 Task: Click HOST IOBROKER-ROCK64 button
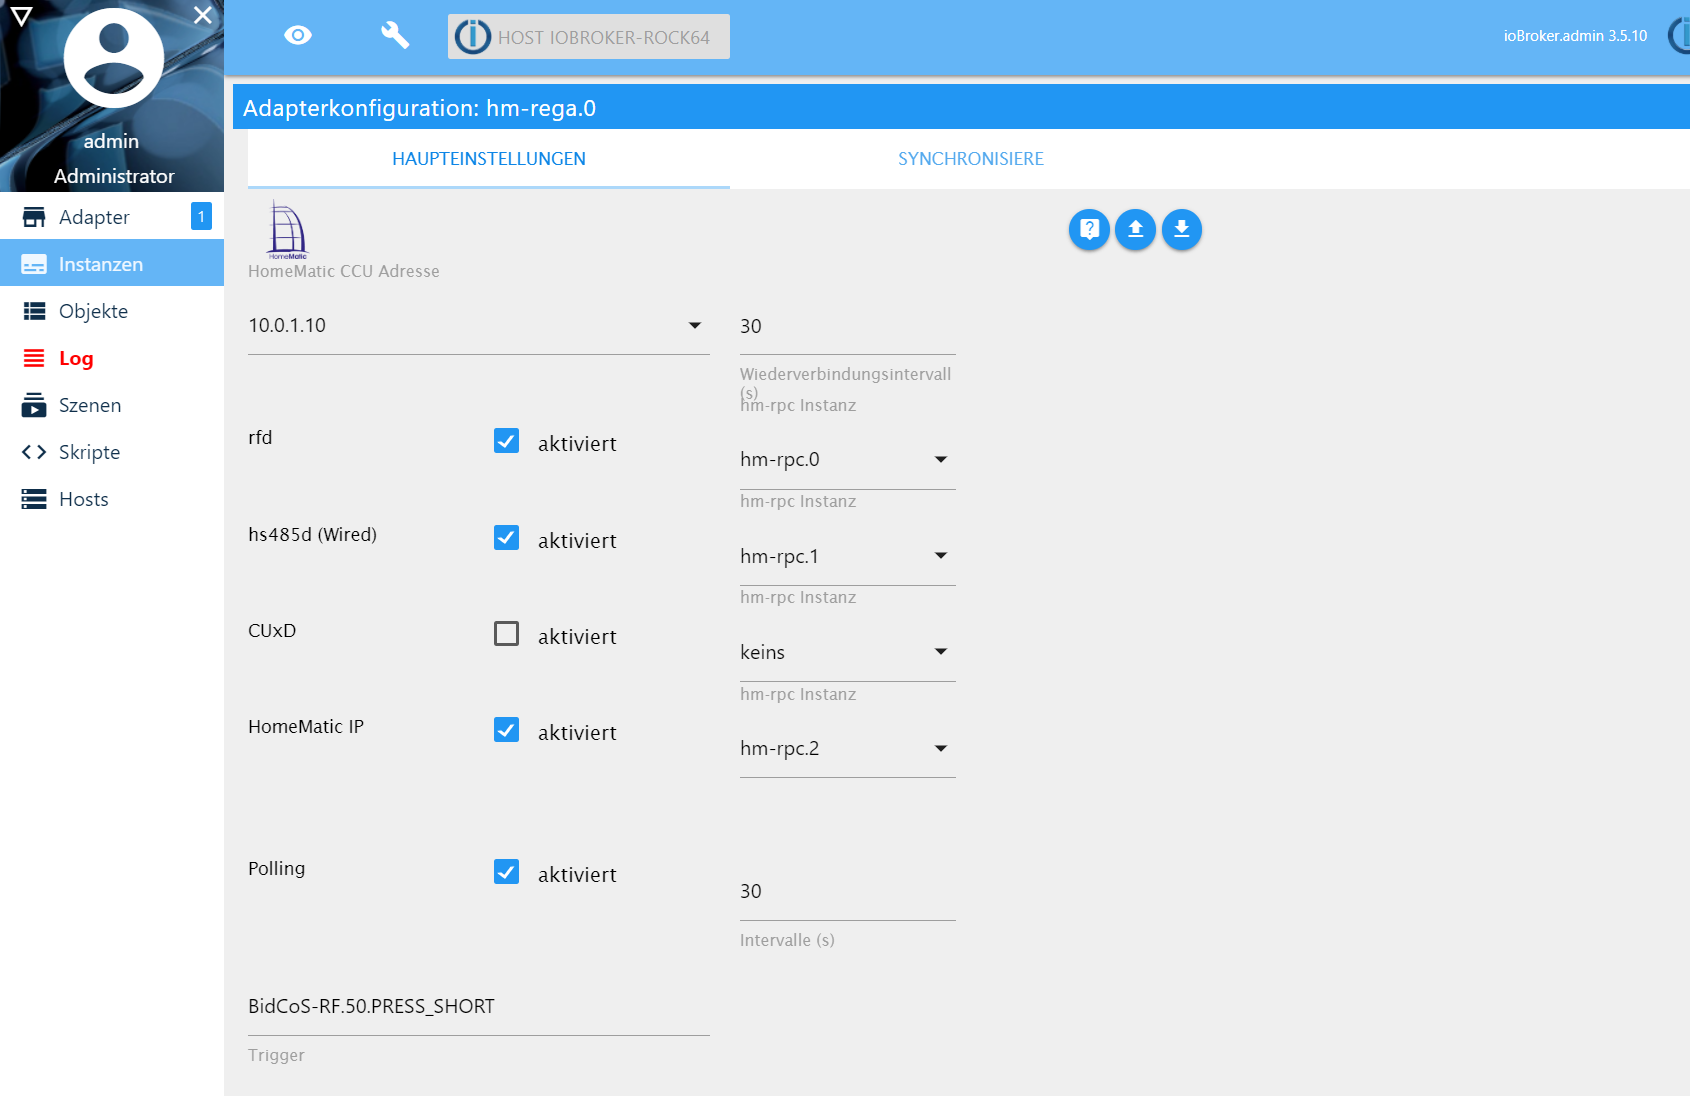coord(588,37)
